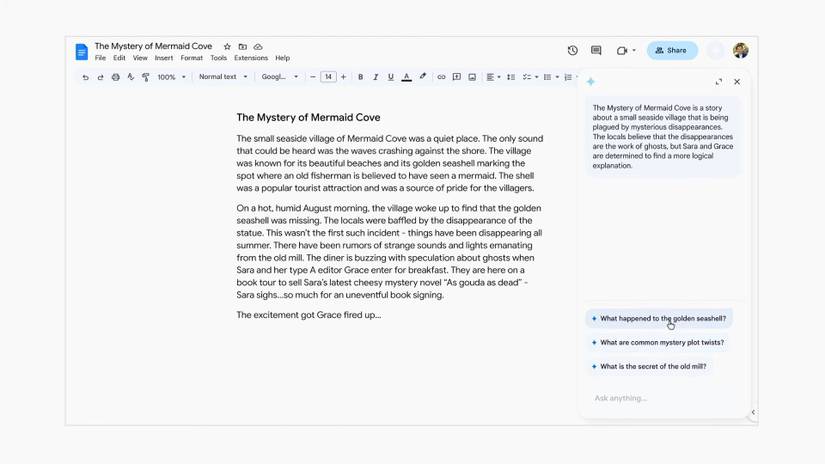Open the File menu
825x464 pixels.
tap(100, 58)
